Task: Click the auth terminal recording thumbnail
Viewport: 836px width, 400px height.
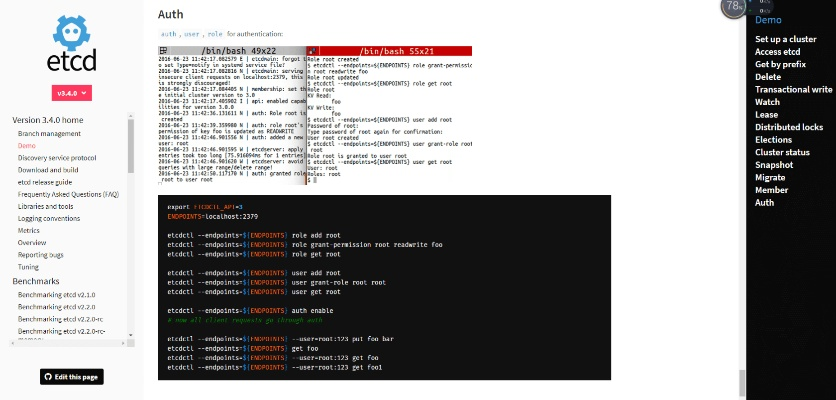Action: click(314, 115)
